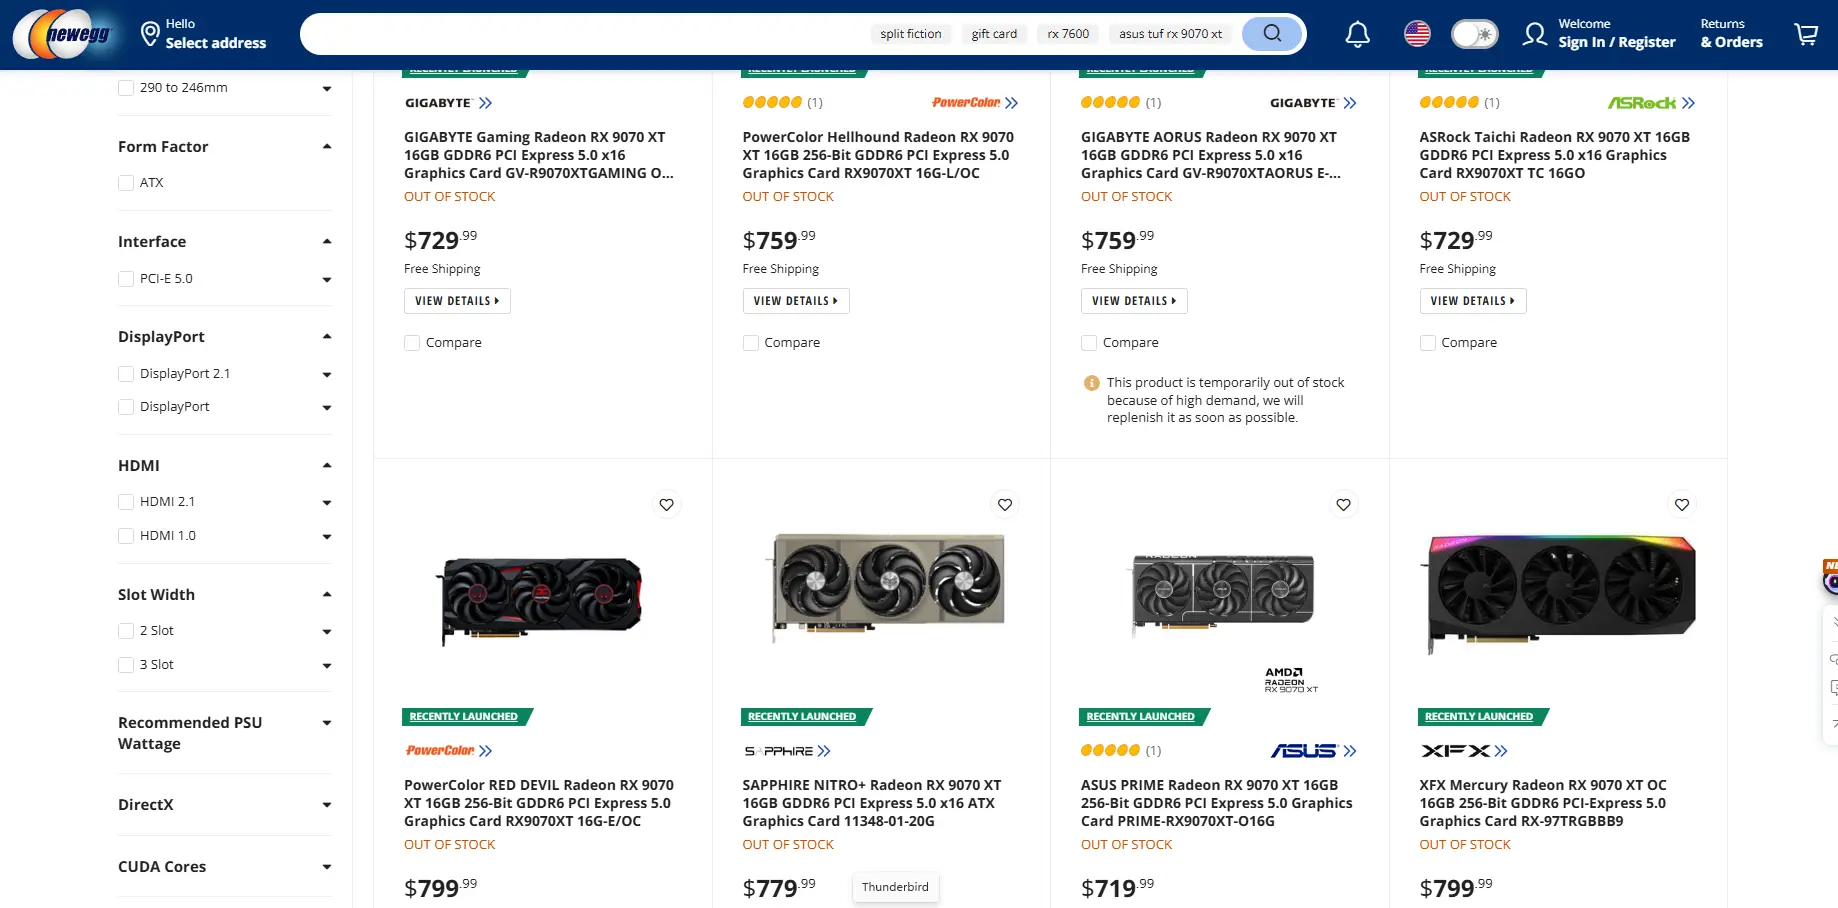Open XFX Mercury Radeon RX 9070 XT title
This screenshot has height=908, width=1838.
click(x=1543, y=803)
